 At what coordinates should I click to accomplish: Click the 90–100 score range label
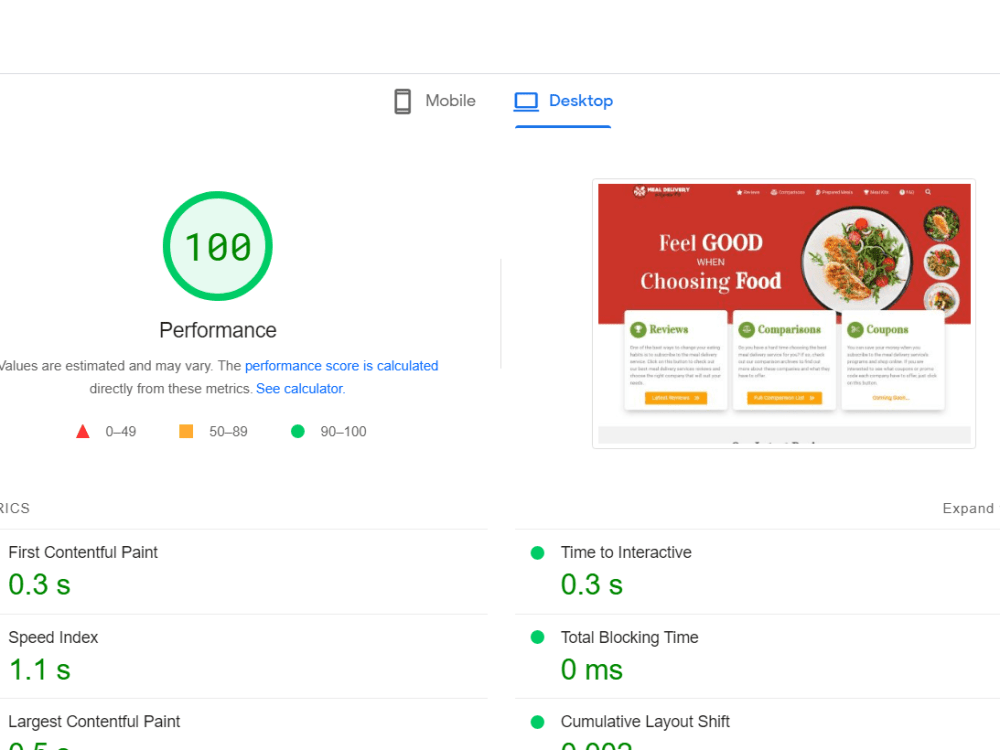[343, 432]
